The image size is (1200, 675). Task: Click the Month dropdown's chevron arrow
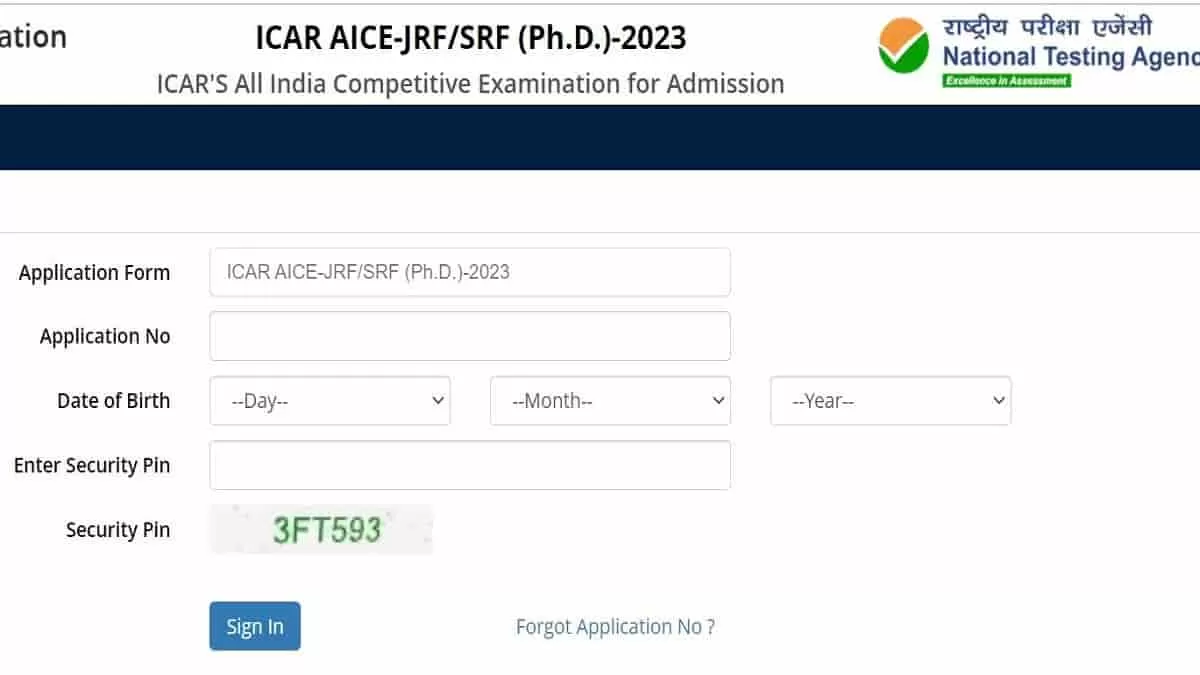[x=718, y=400]
